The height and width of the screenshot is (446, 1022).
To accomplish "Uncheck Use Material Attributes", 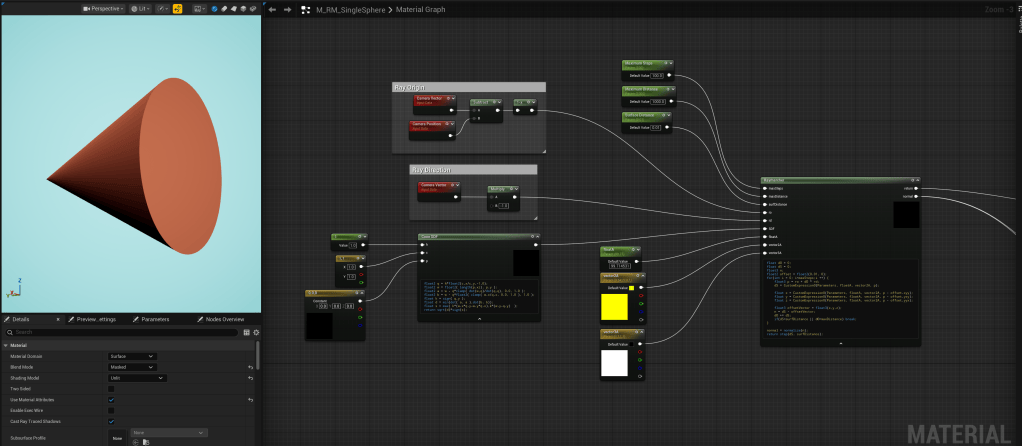I will tap(111, 400).
